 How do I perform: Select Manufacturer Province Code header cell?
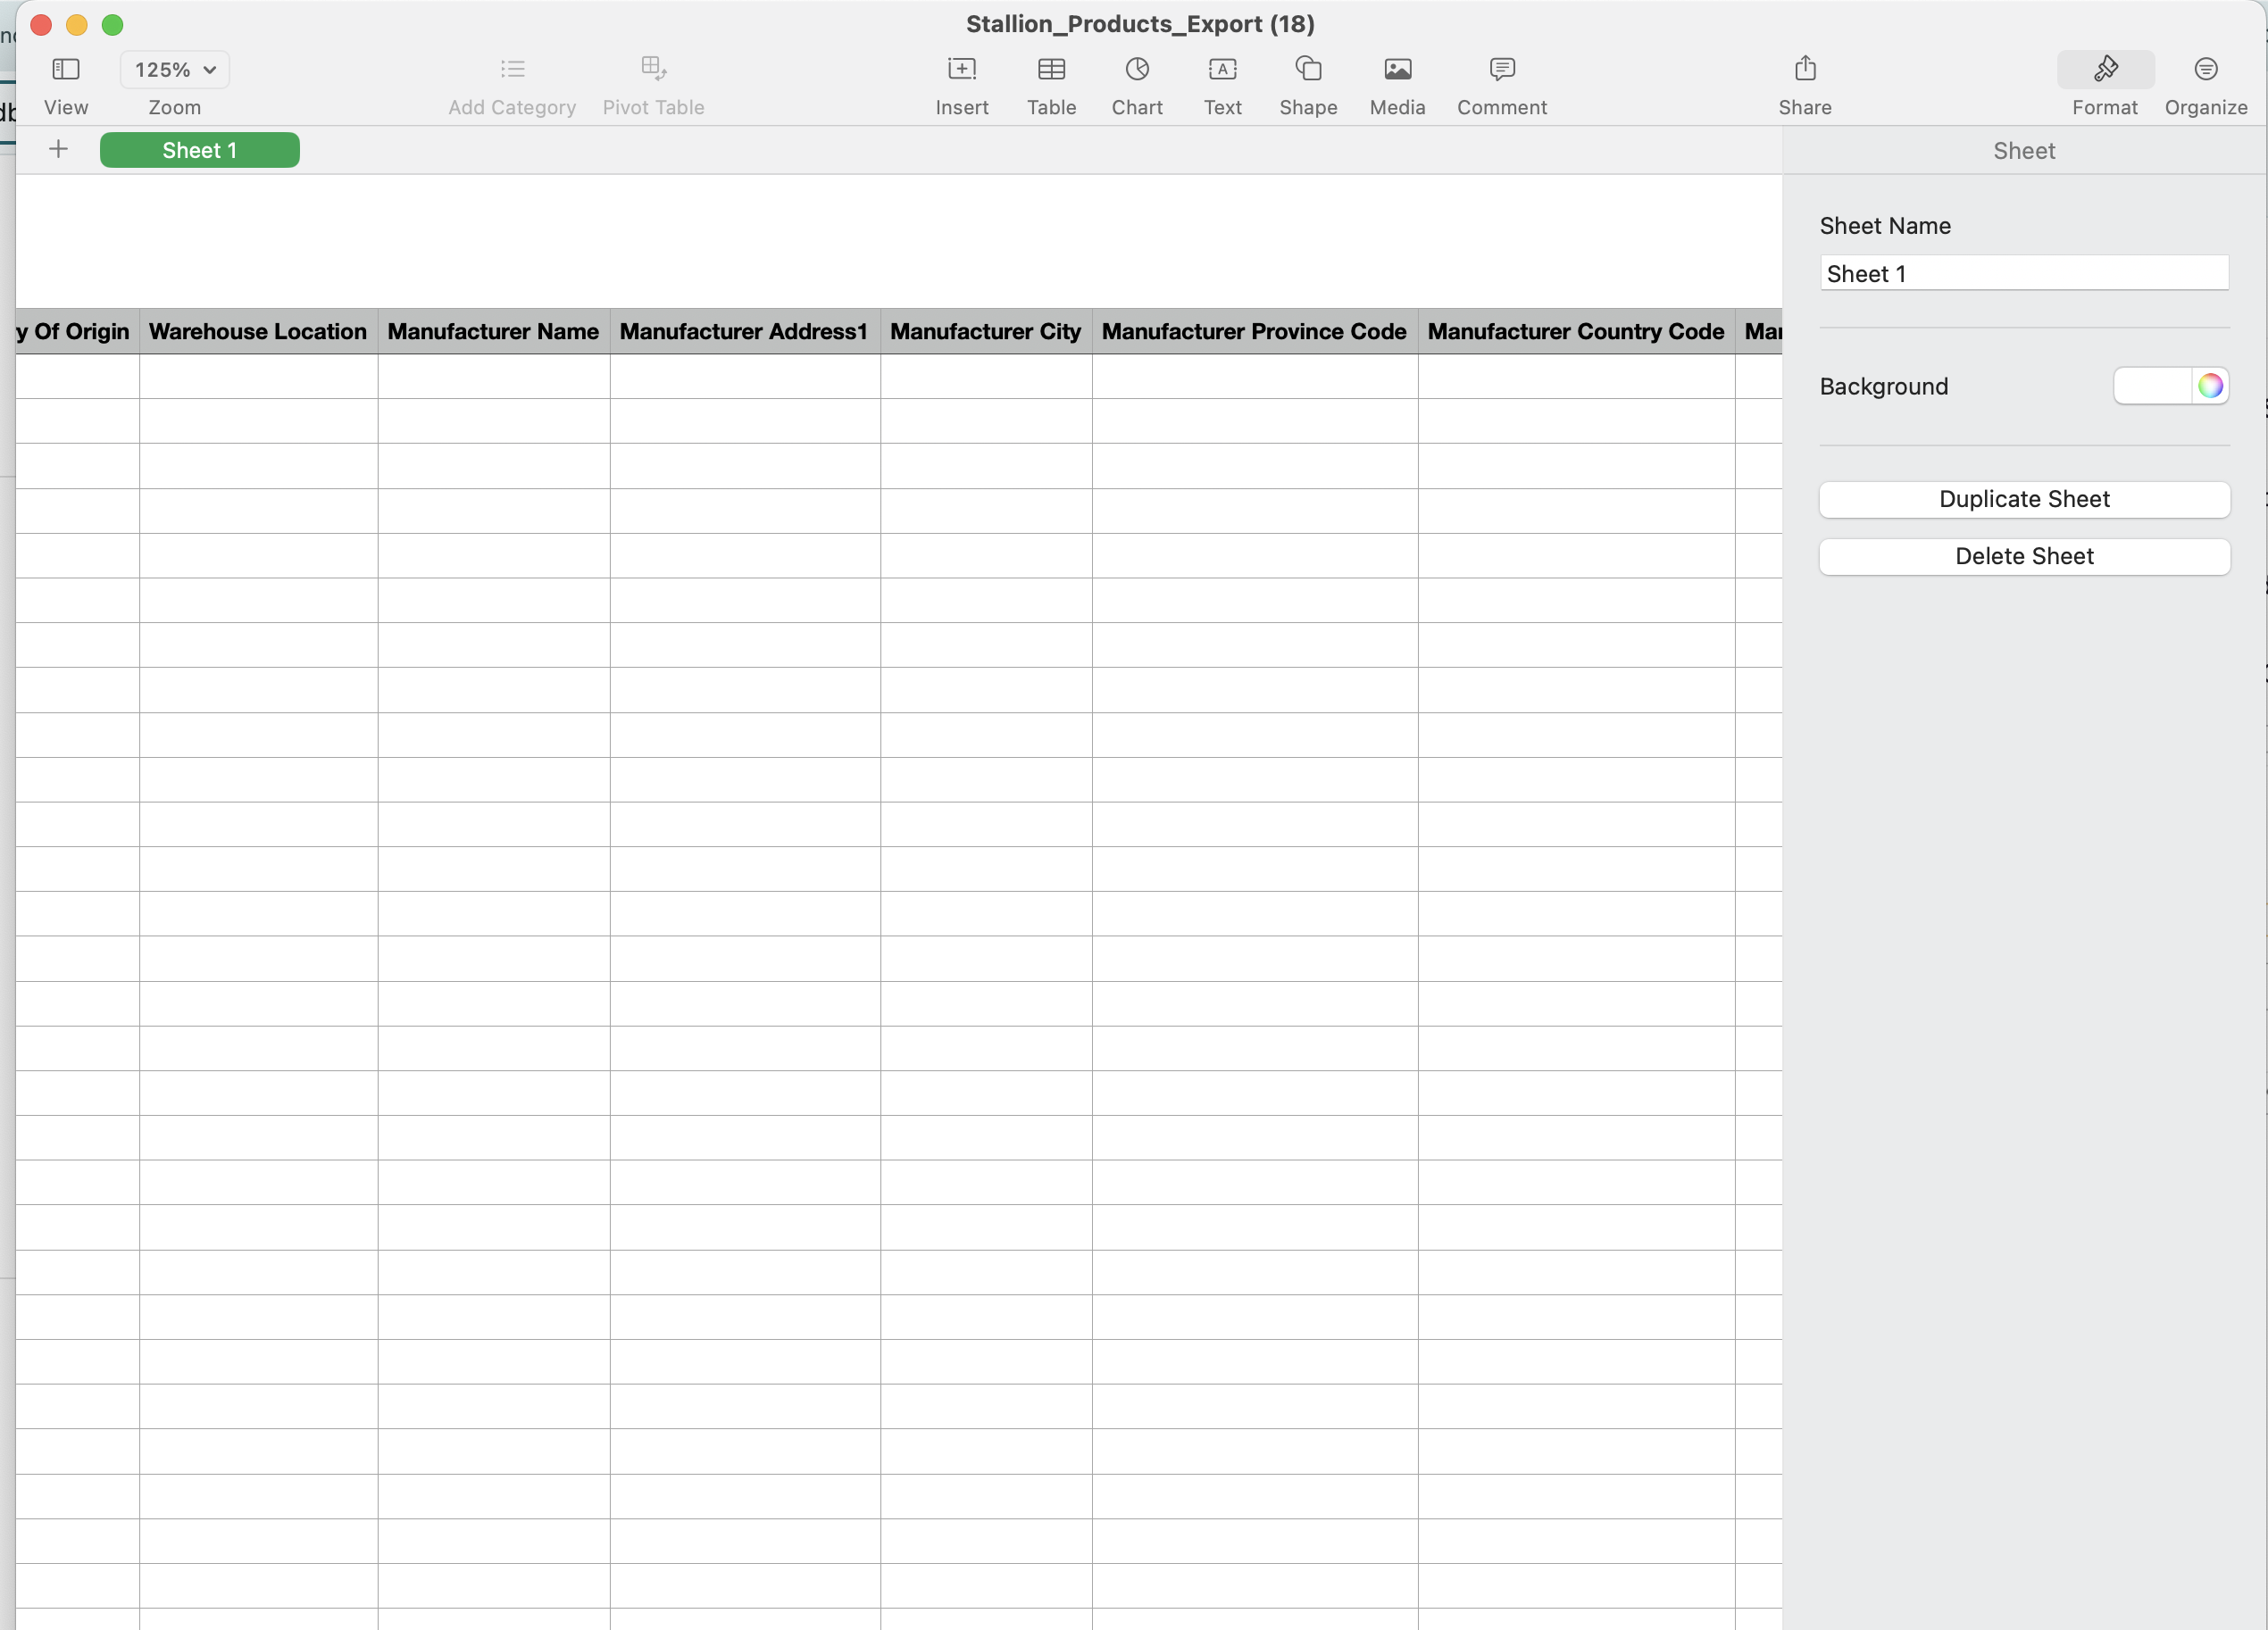(x=1254, y=331)
